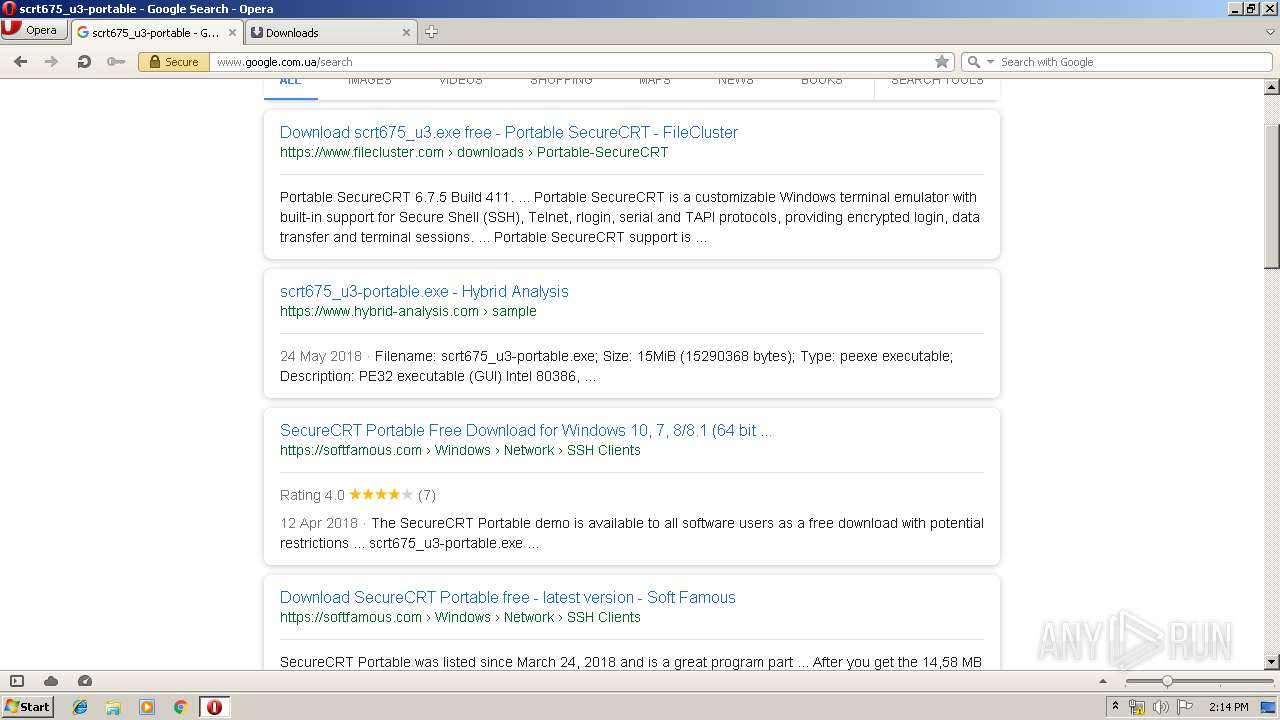
Task: Reload the current page
Action: (84, 62)
